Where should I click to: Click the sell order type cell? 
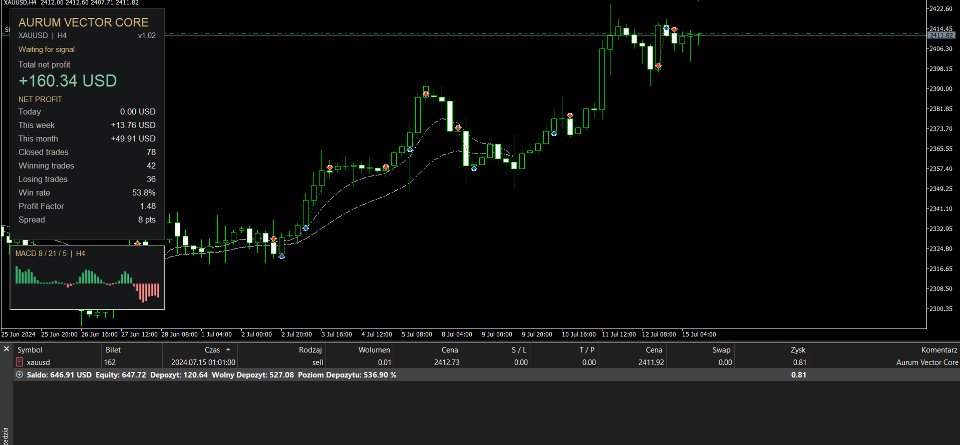click(318, 362)
